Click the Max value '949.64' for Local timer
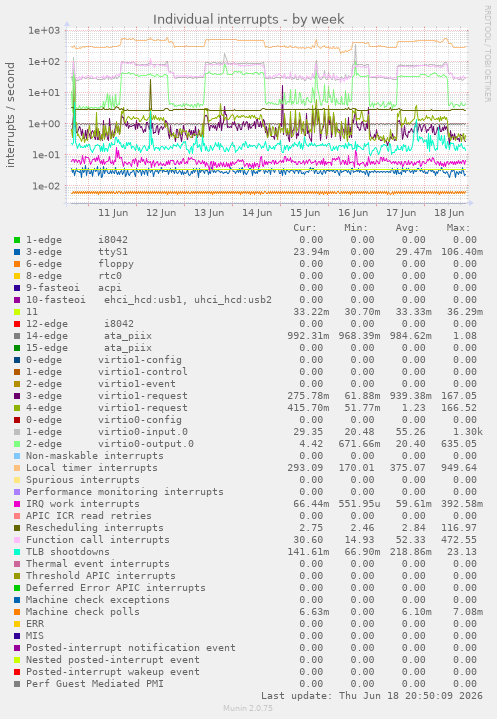This screenshot has width=497, height=719. click(x=459, y=468)
